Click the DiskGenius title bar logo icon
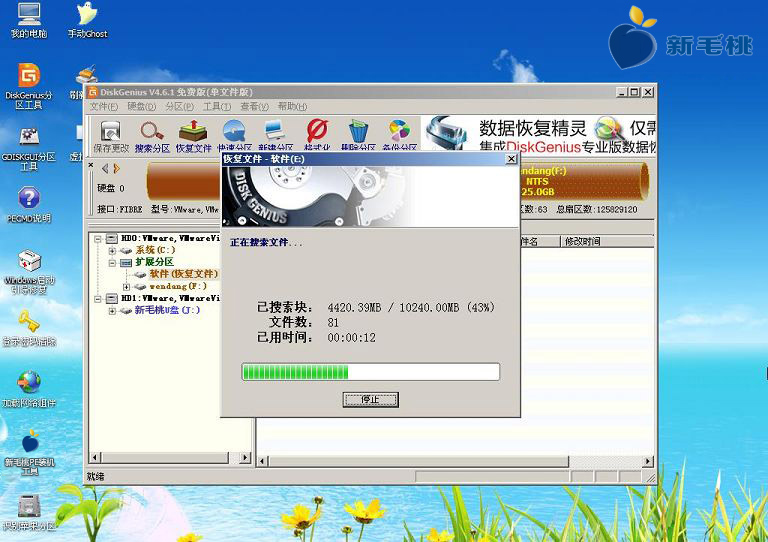 (93, 92)
